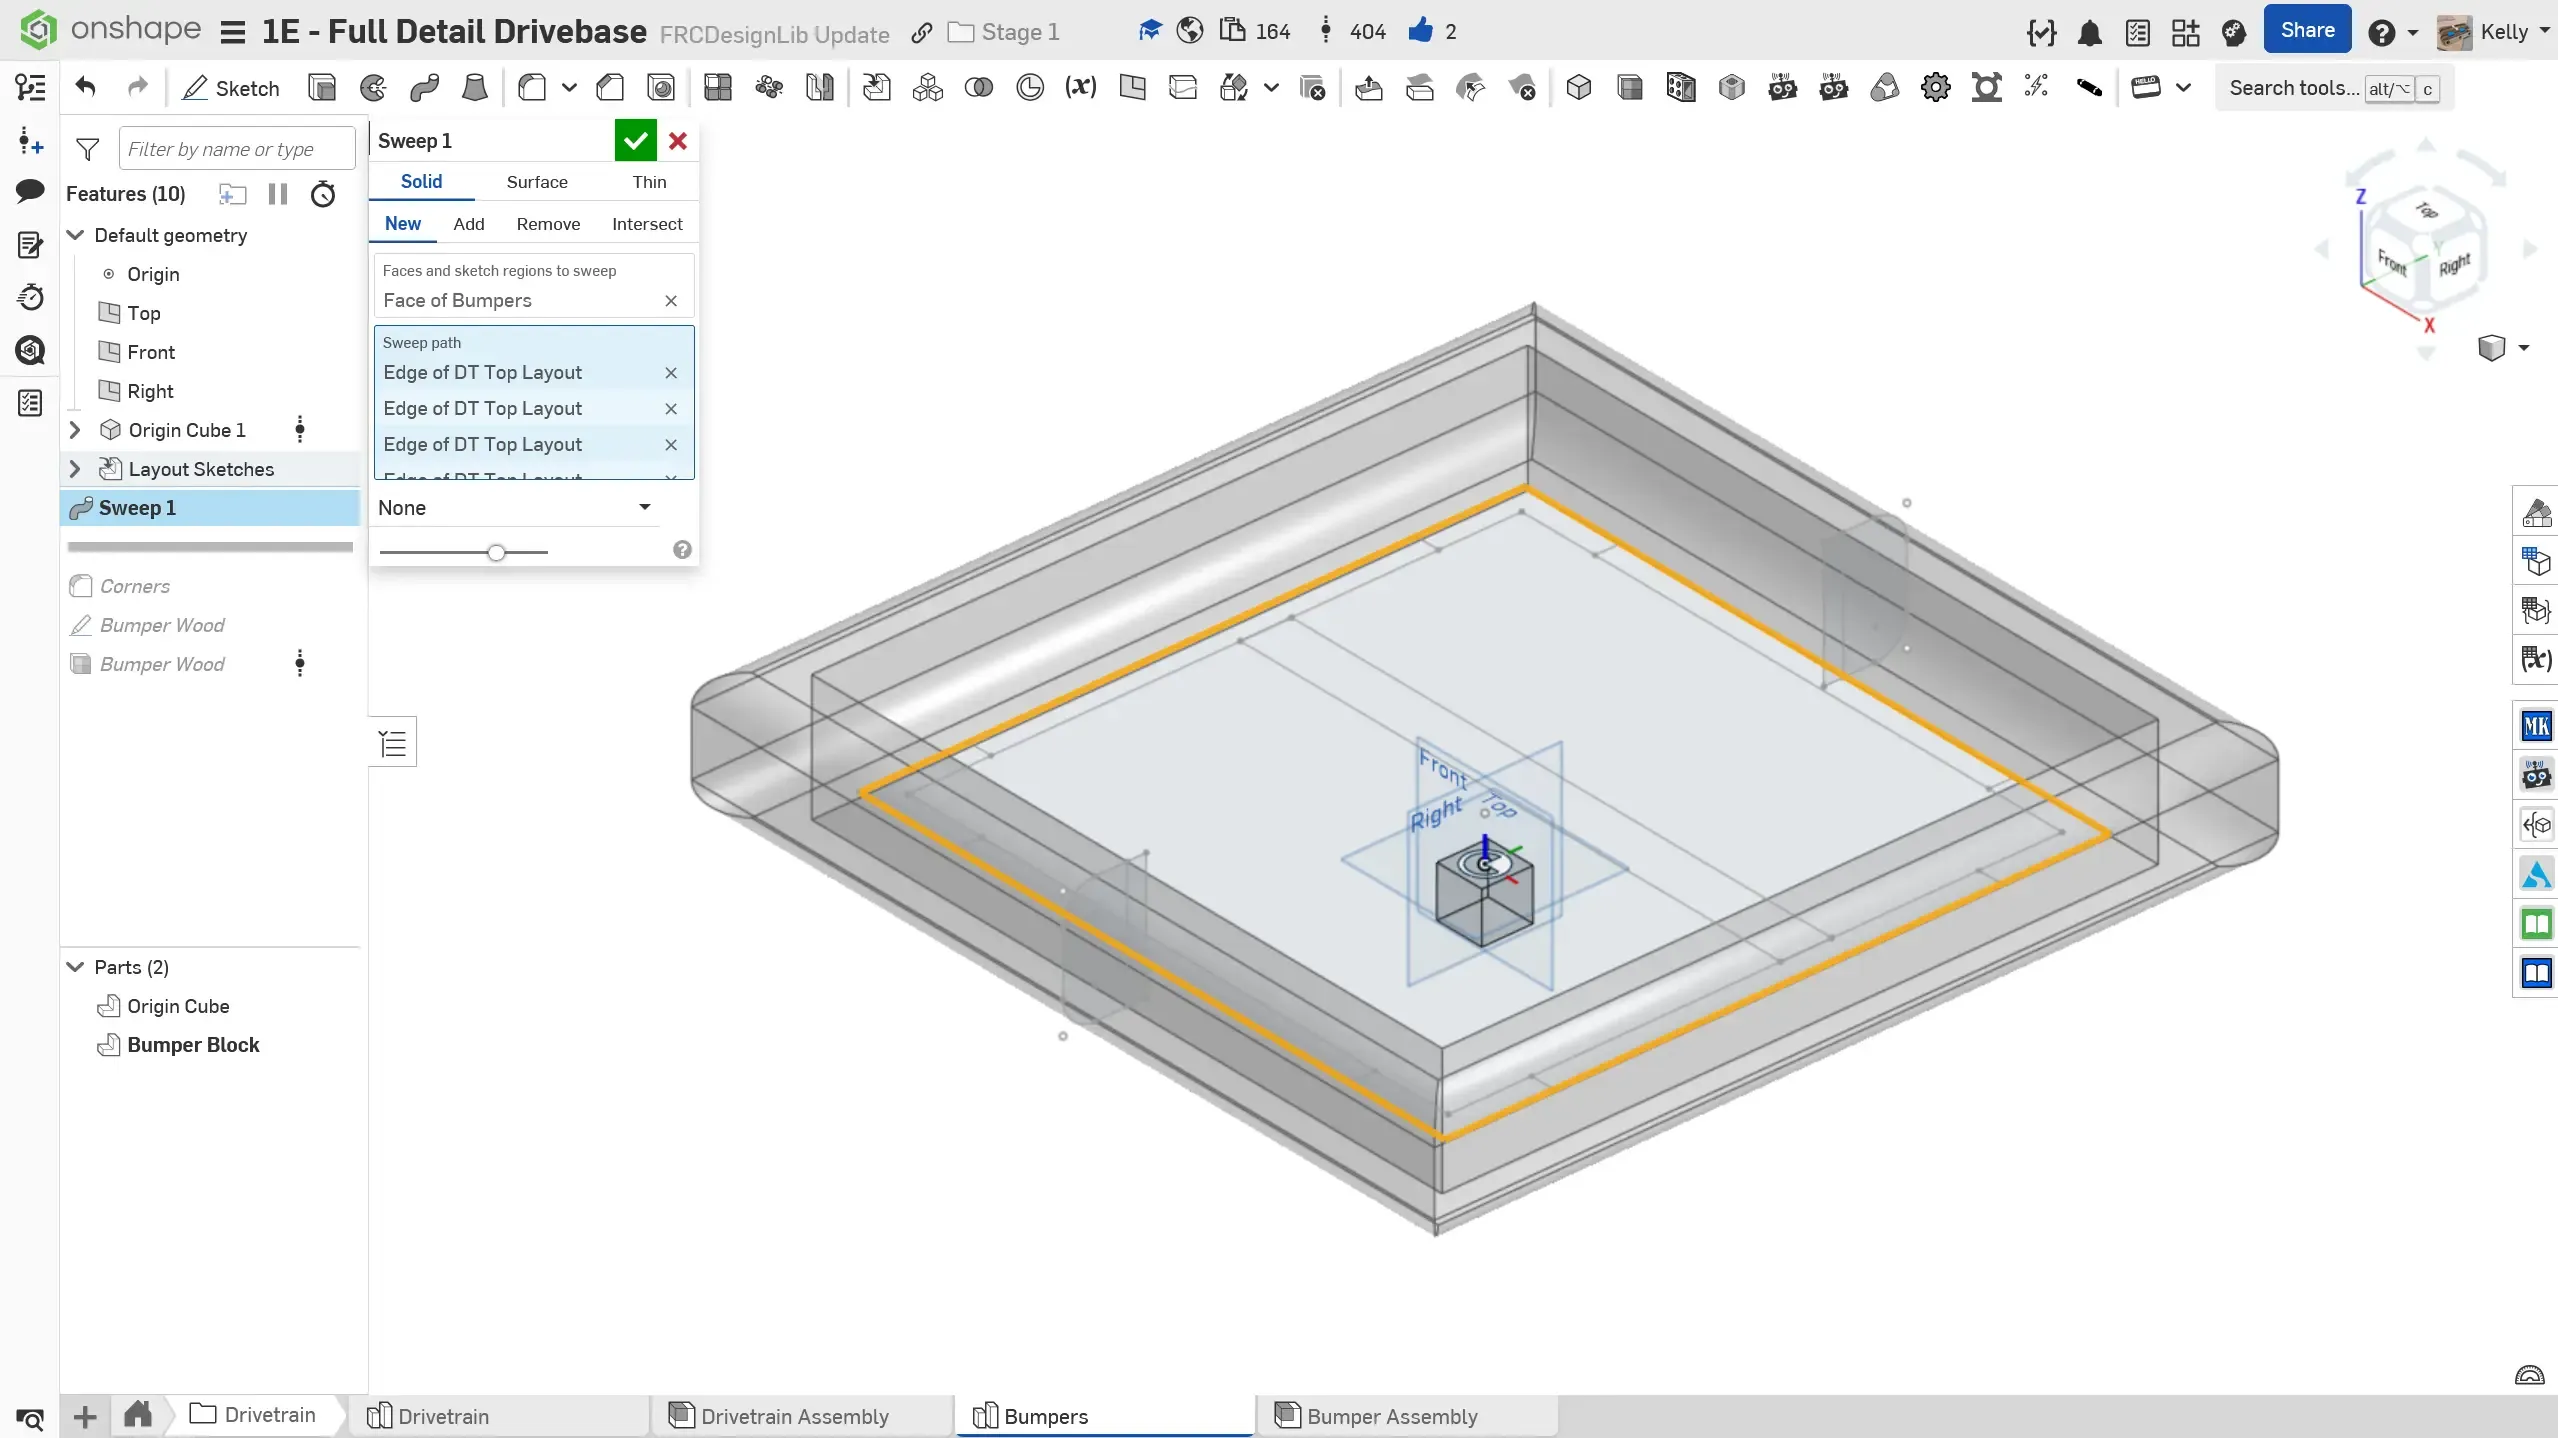Viewport: 2558px width, 1438px height.
Task: Expand the Origin Cube 1 feature
Action: 75,430
